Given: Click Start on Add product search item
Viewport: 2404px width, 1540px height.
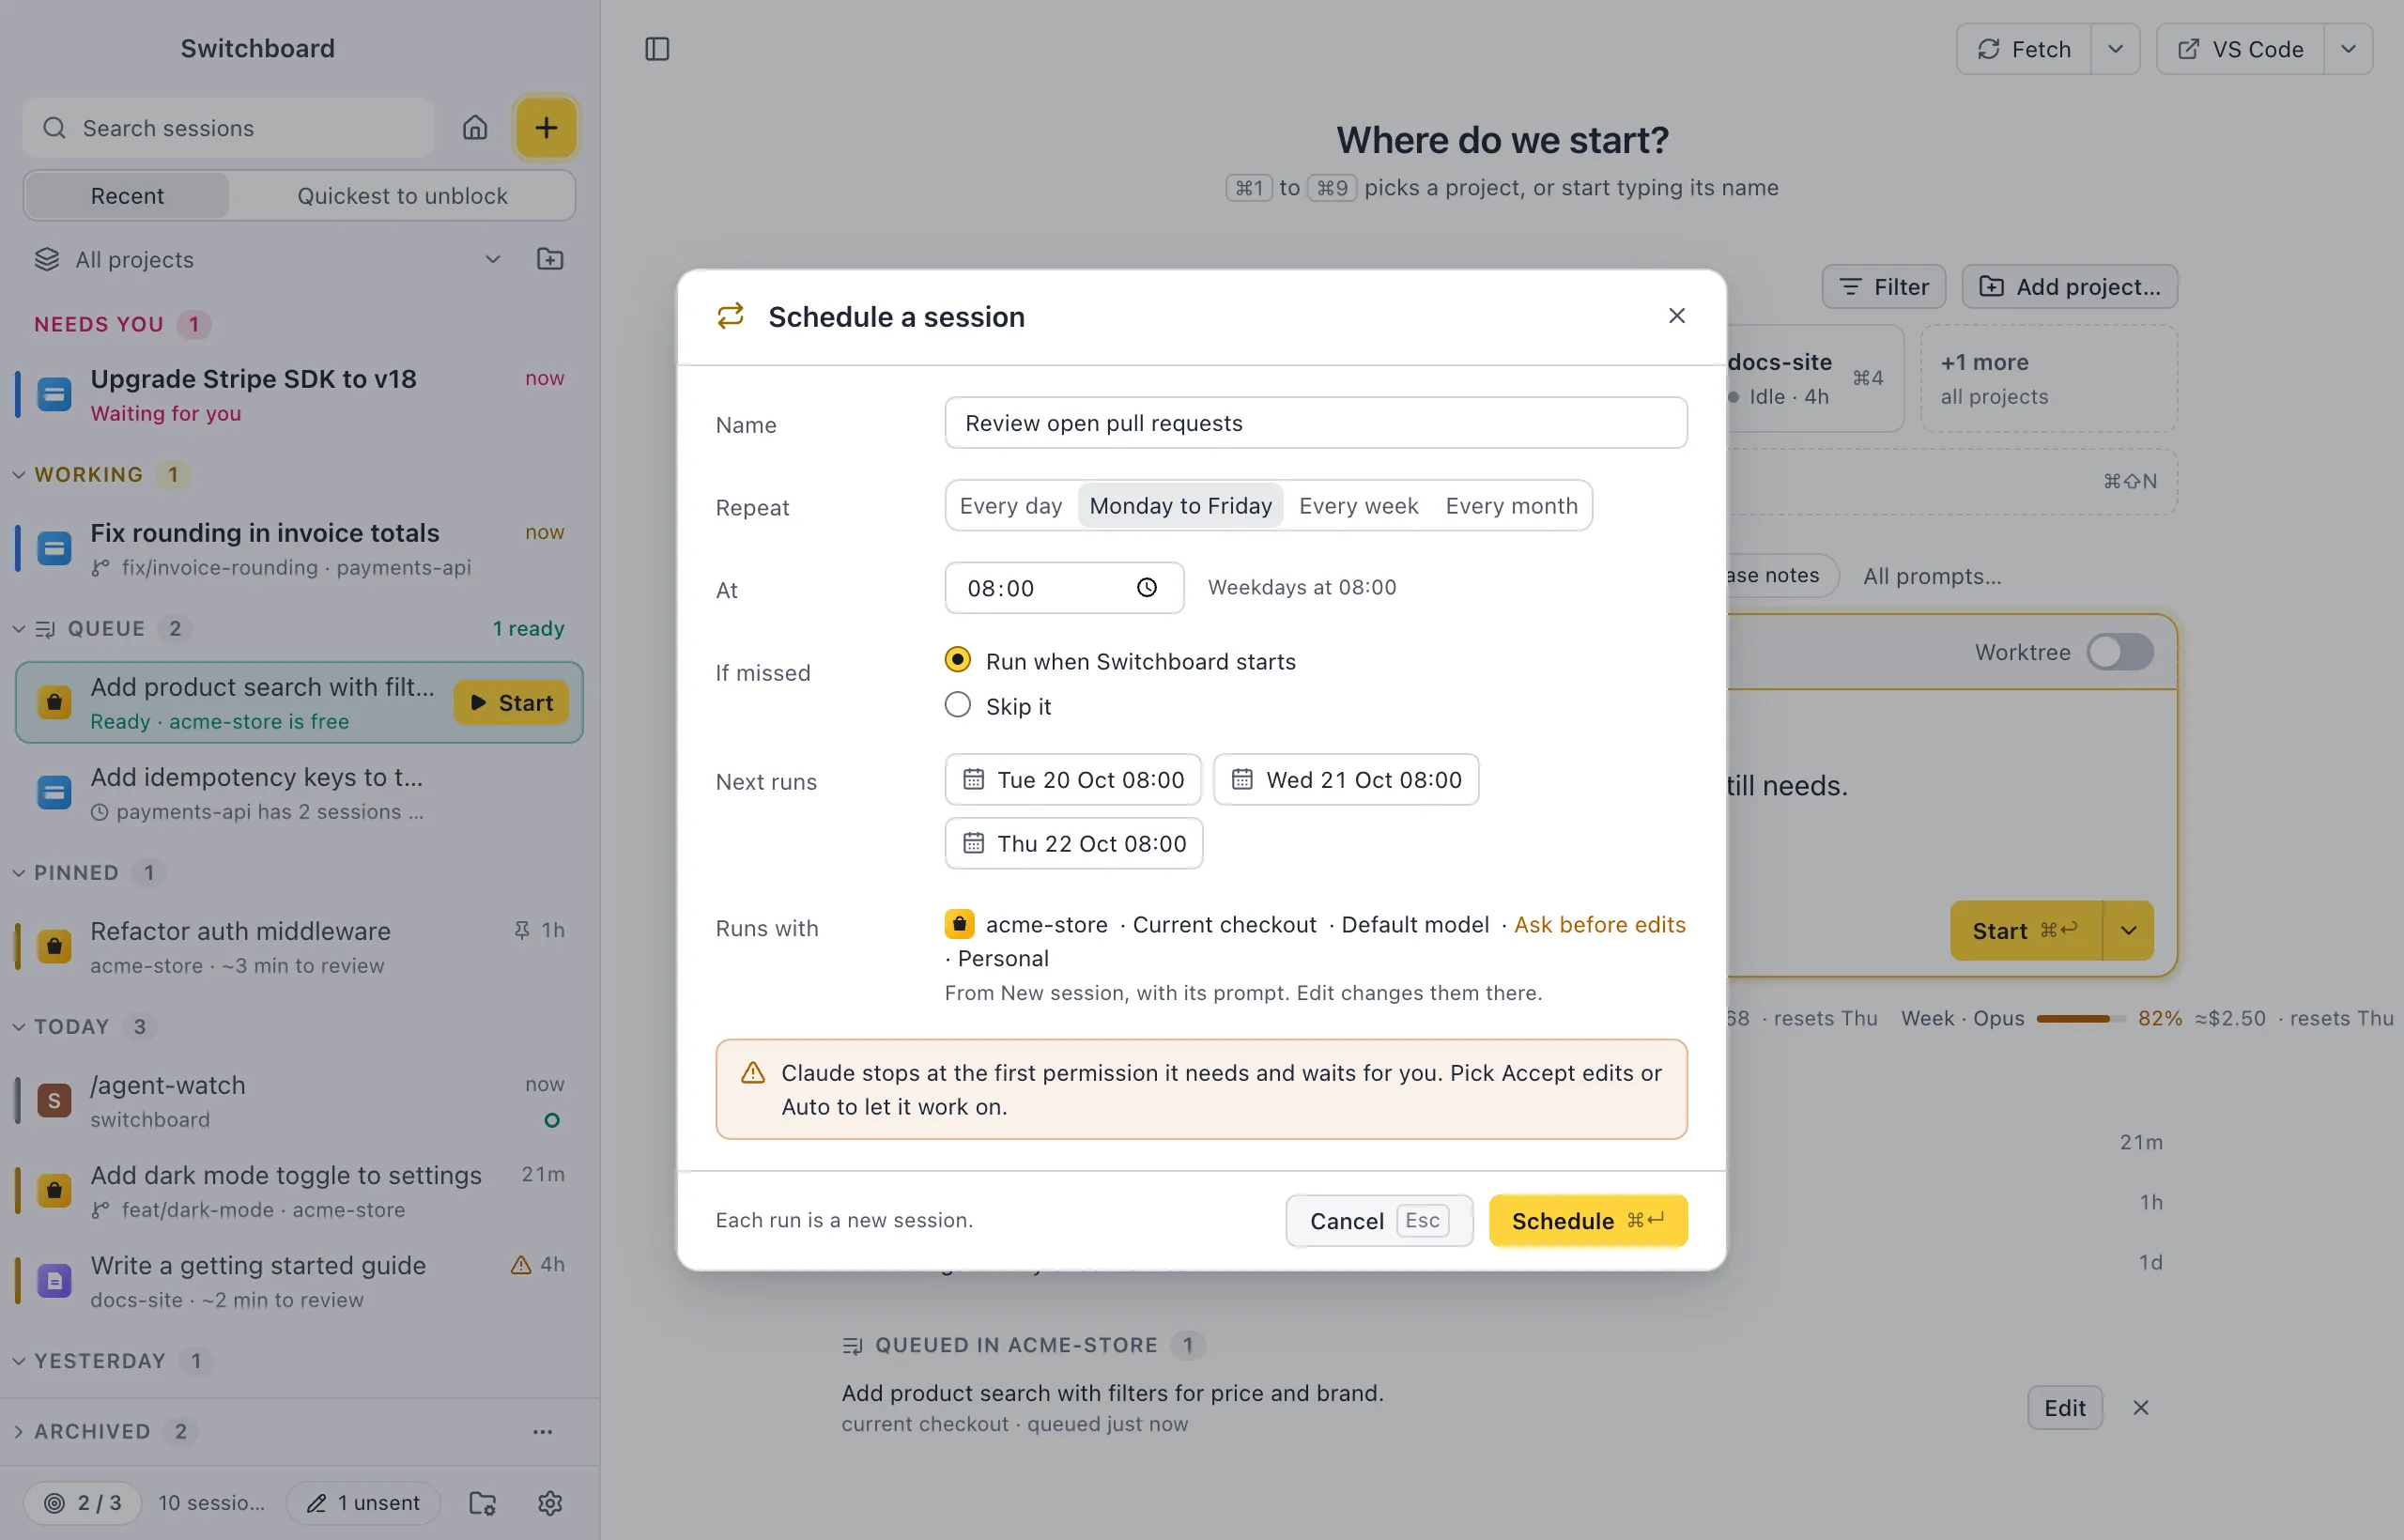Looking at the screenshot, I should point(511,703).
